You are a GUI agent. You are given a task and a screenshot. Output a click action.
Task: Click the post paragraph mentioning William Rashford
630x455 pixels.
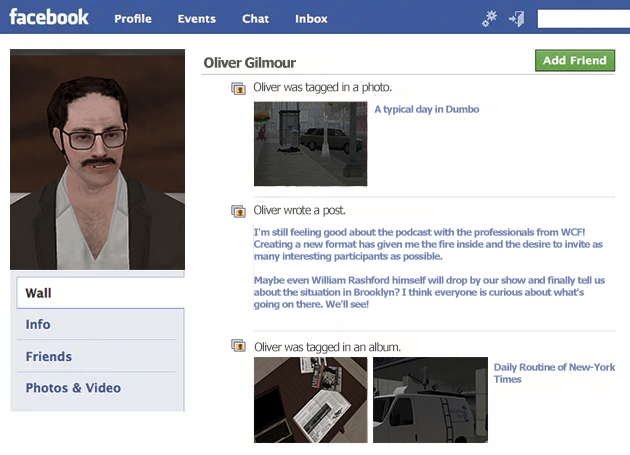pos(429,292)
